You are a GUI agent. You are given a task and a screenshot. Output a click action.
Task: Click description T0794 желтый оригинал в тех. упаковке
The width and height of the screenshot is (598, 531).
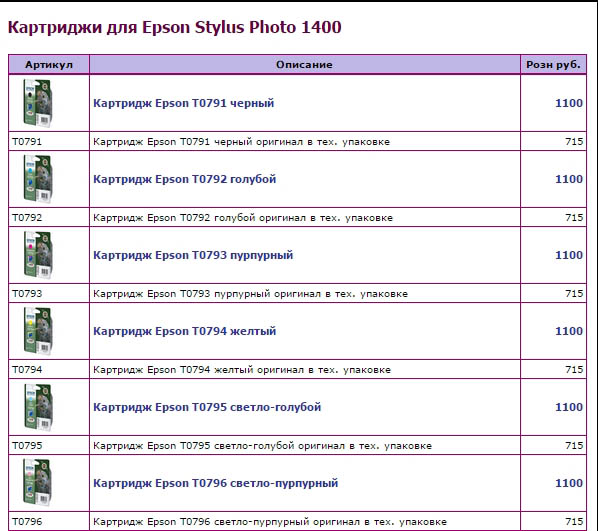pyautogui.click(x=242, y=370)
